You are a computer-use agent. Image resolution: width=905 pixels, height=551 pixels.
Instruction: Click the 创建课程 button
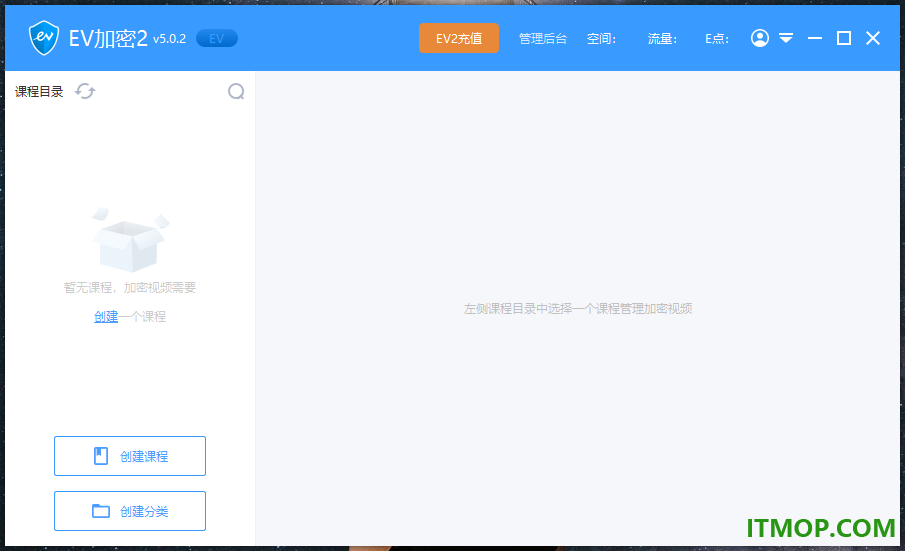130,456
